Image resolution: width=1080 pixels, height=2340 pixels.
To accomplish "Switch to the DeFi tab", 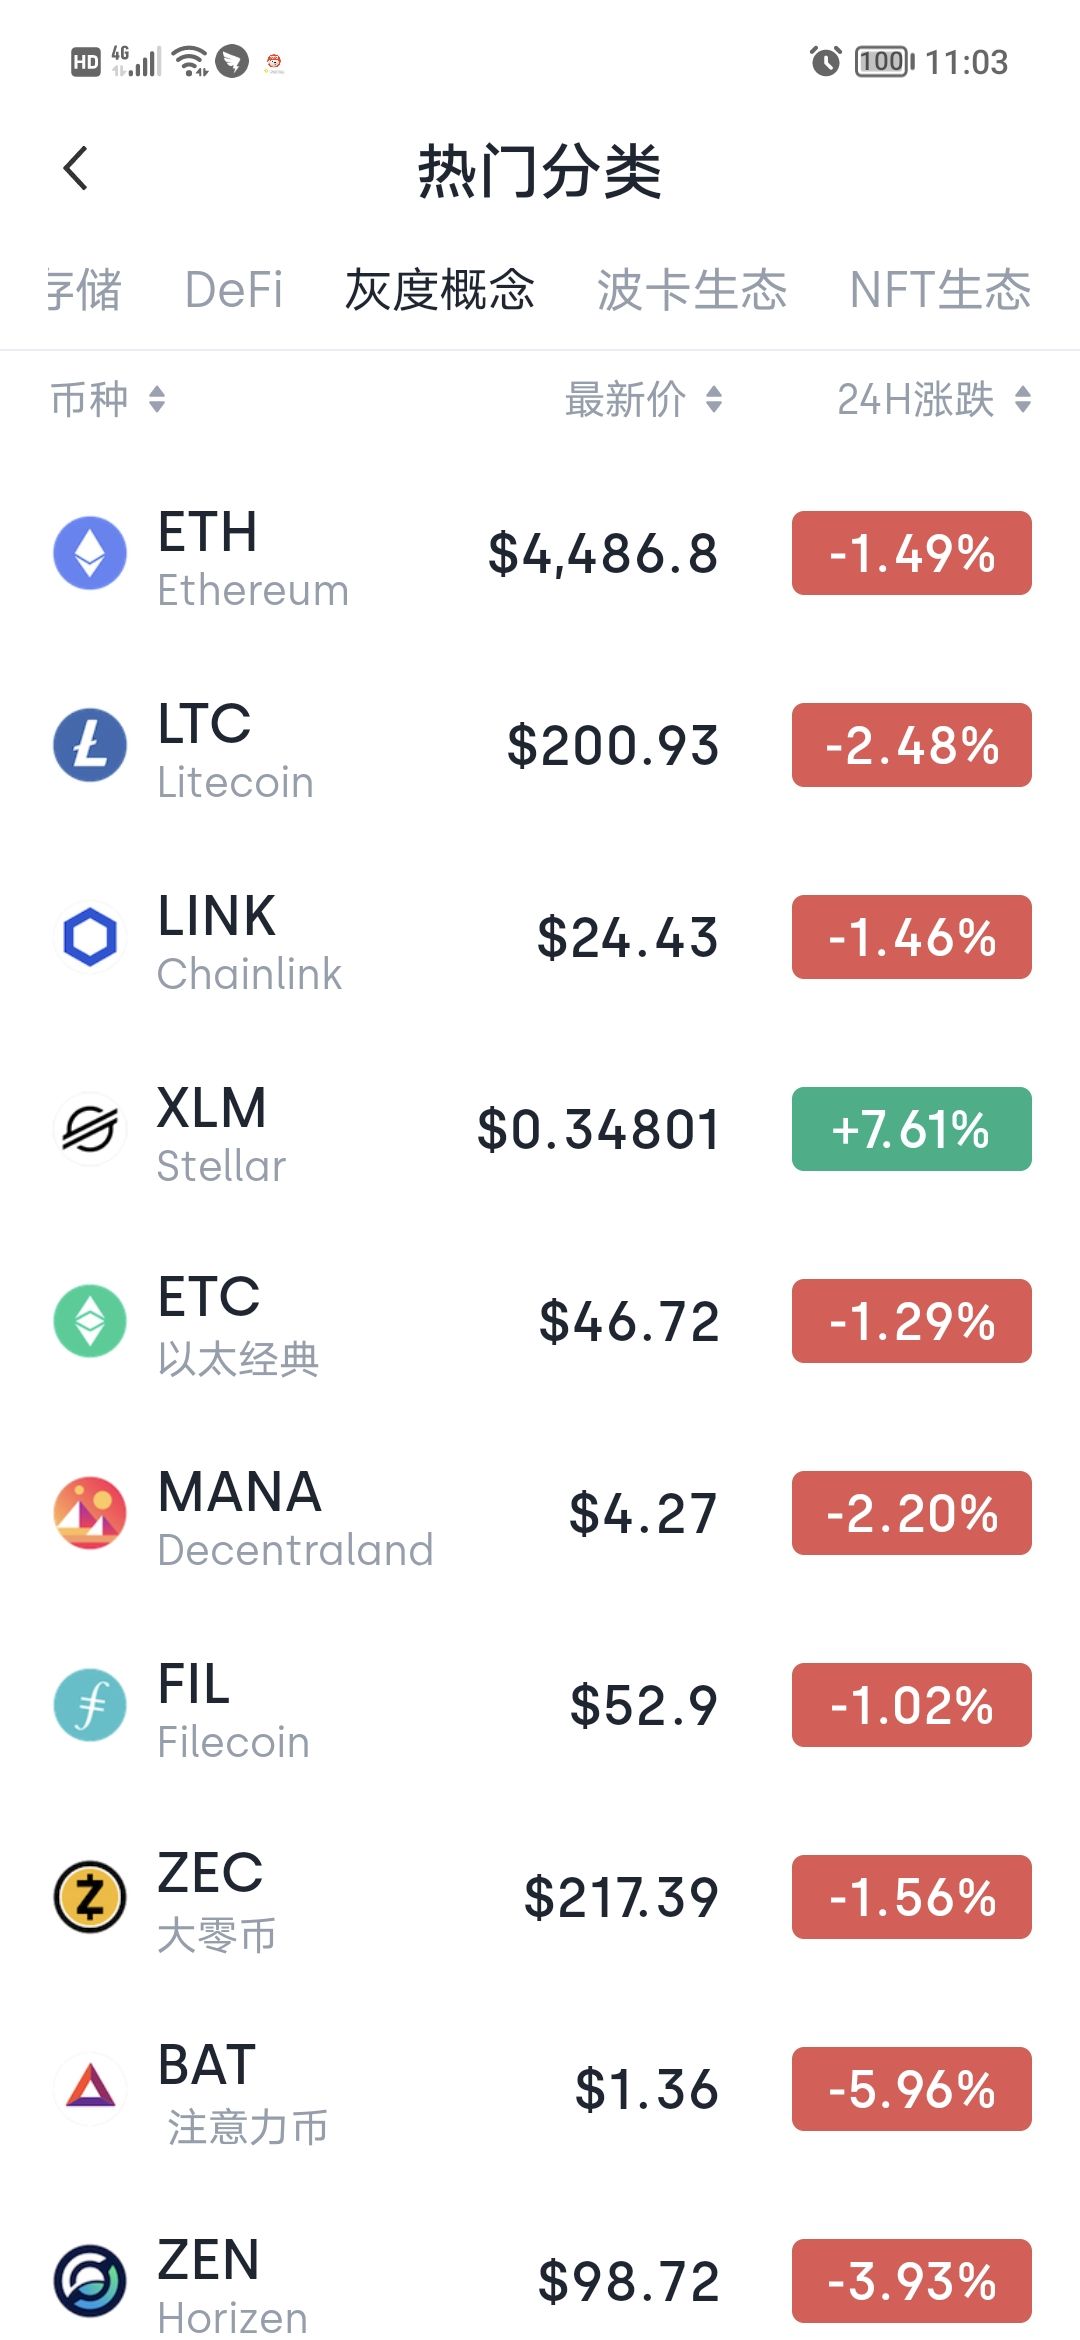I will (234, 290).
